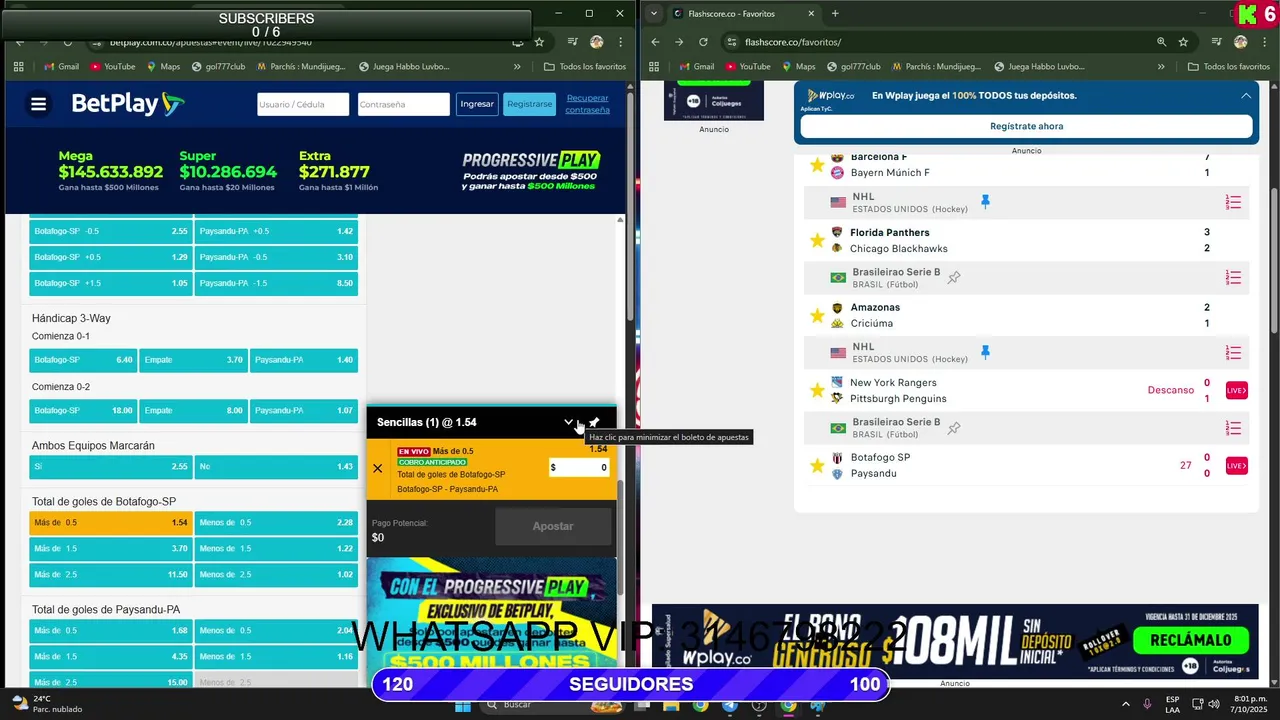The width and height of the screenshot is (1280, 720).
Task: Select Botafogo-SP +1.5 handicap at 1.05
Action: coord(111,283)
